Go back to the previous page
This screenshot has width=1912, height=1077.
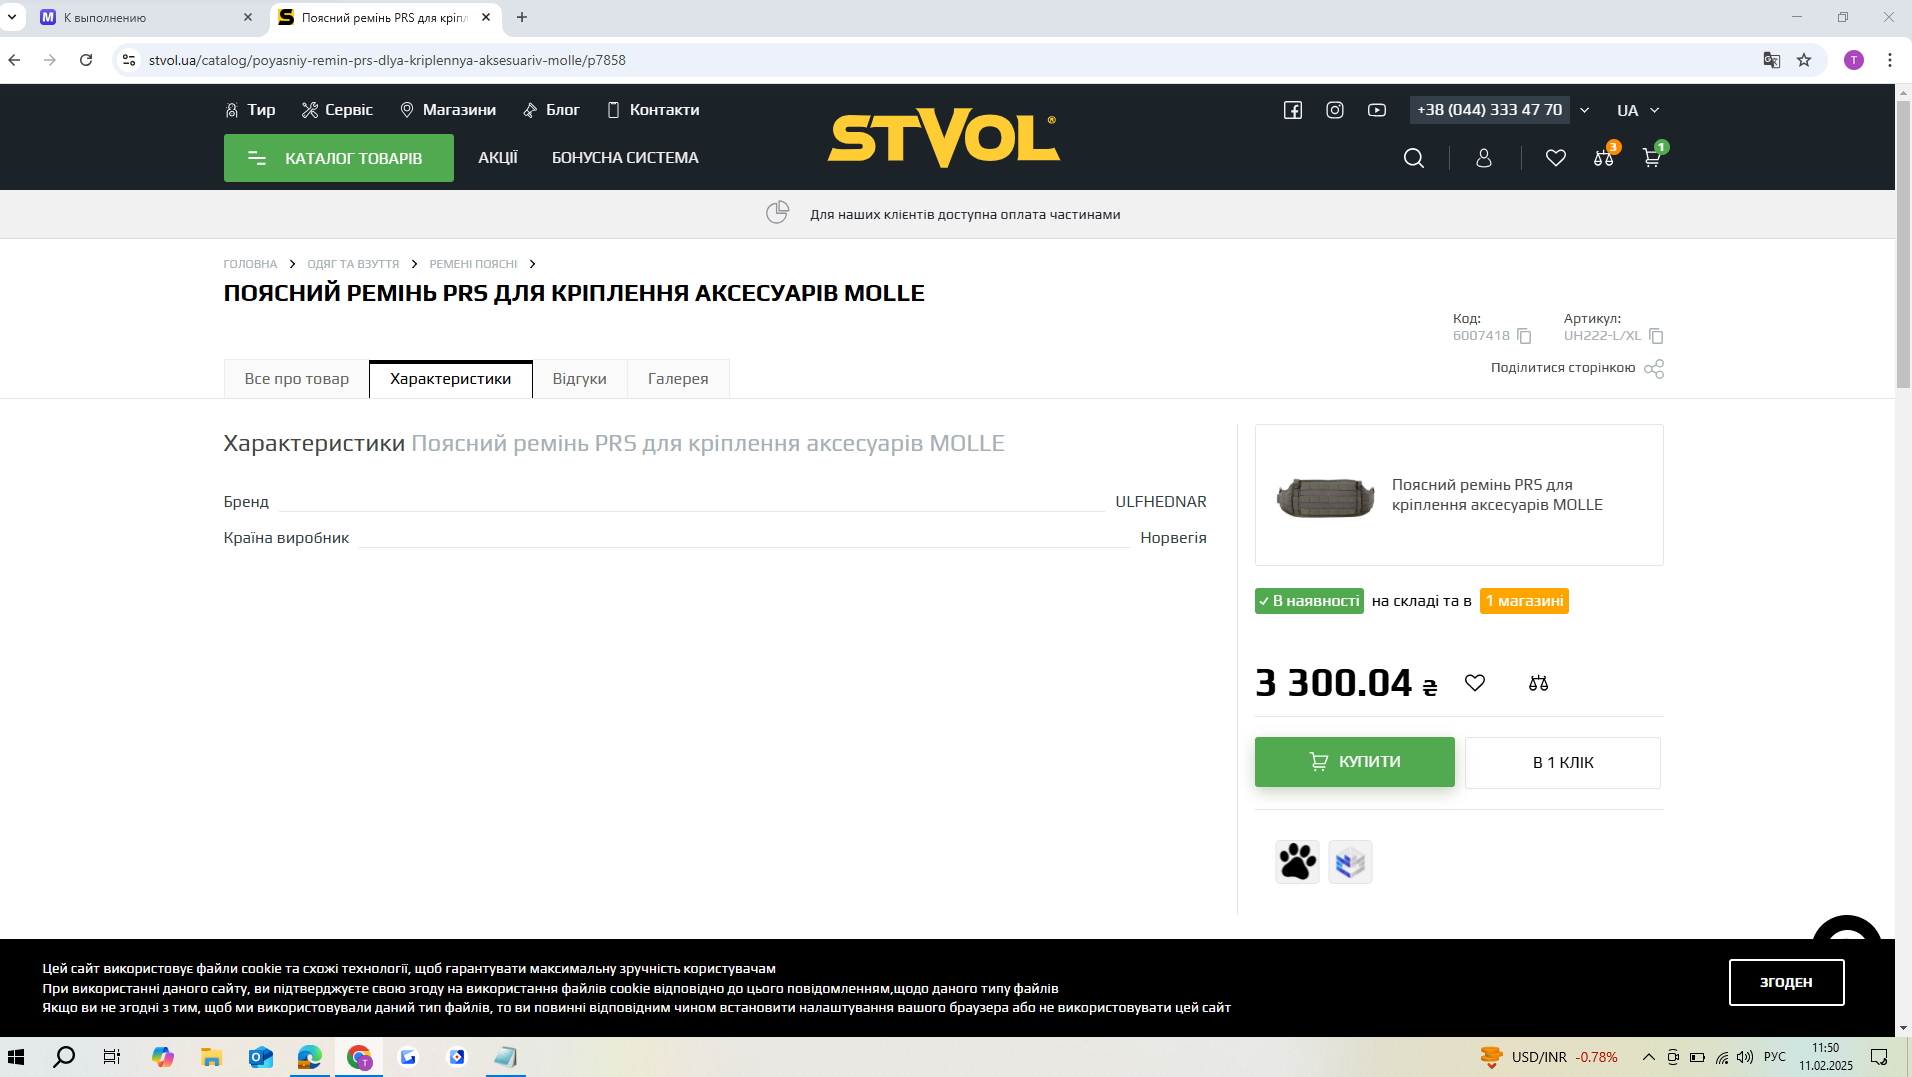(14, 60)
